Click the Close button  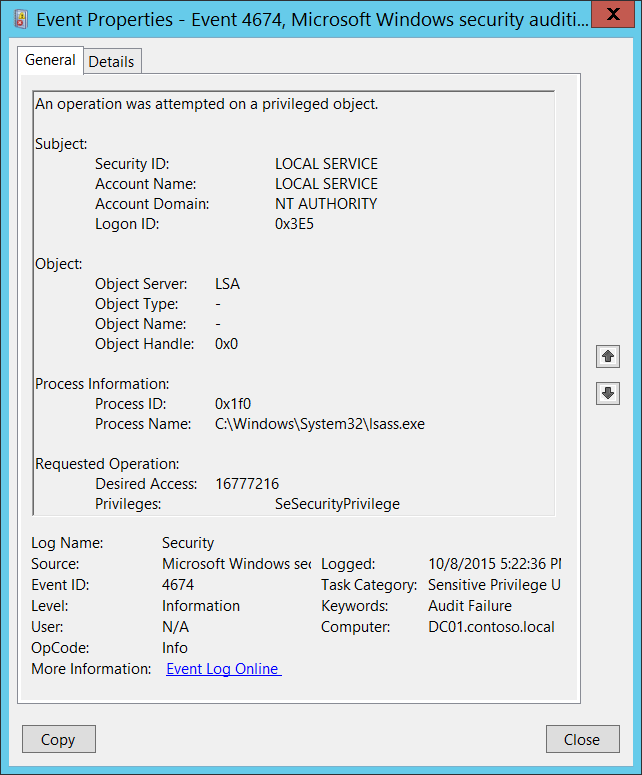tap(583, 739)
